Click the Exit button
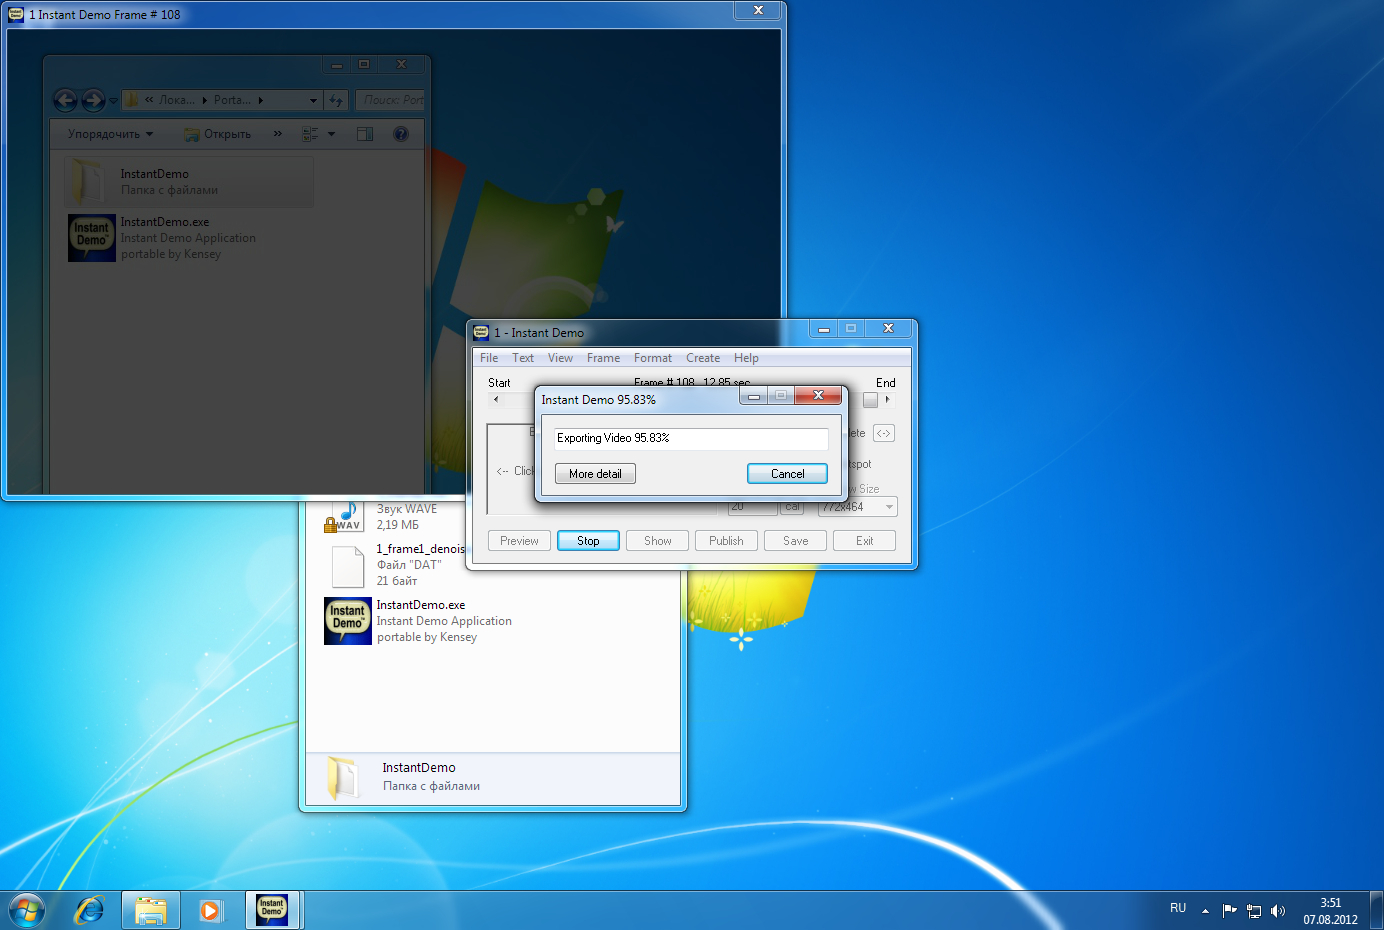 coord(864,541)
